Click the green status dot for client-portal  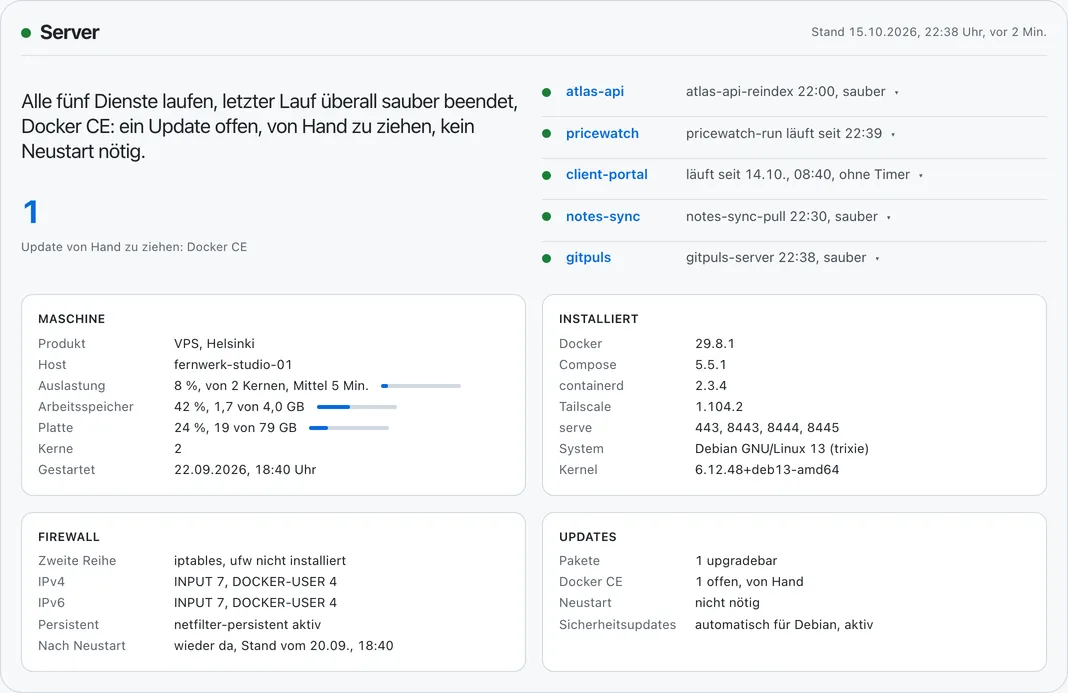point(546,175)
